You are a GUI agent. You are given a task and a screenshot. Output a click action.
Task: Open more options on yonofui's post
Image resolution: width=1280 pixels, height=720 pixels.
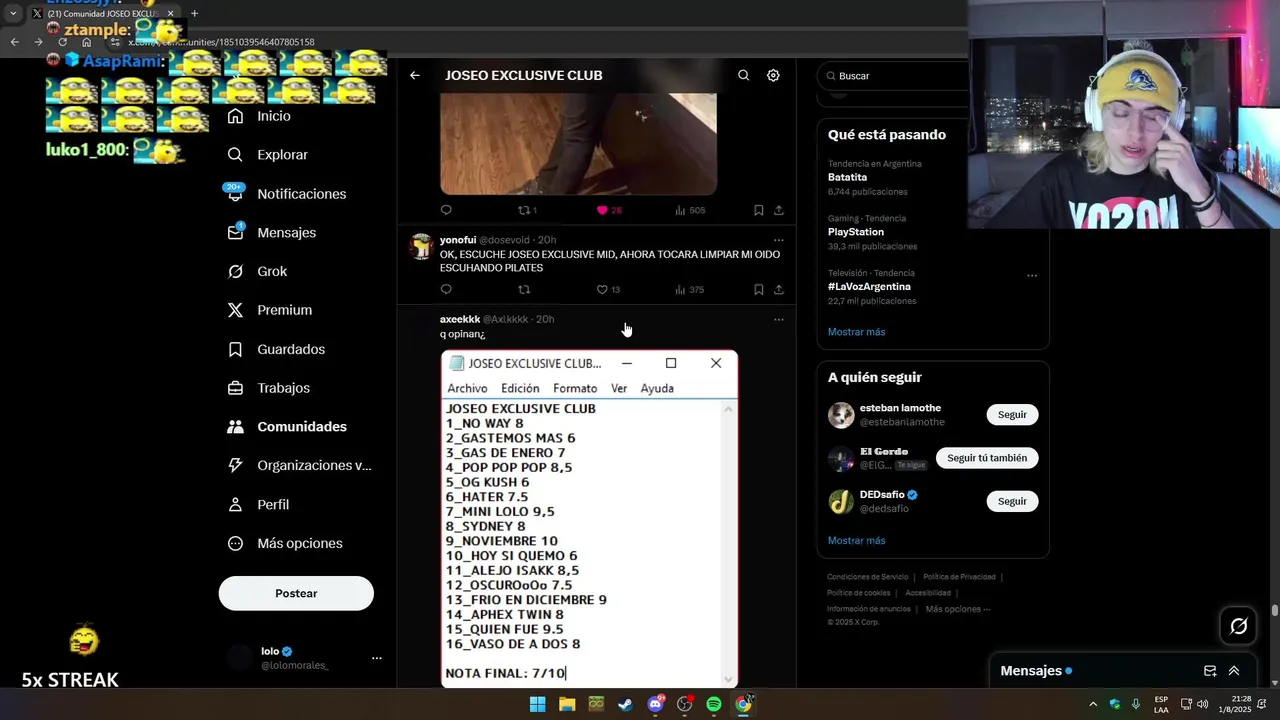coord(778,240)
